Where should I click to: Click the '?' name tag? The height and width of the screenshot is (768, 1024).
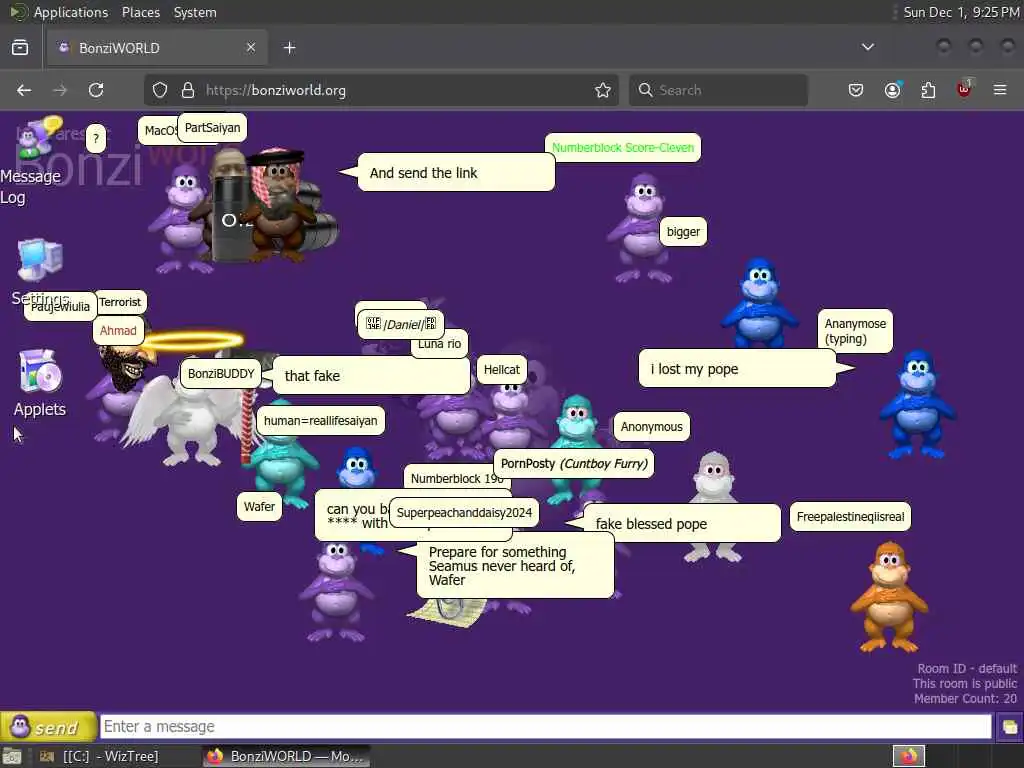(96, 138)
